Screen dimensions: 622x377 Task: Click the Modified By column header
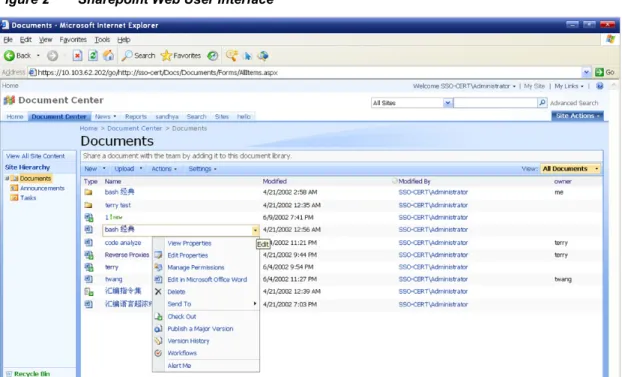[414, 181]
